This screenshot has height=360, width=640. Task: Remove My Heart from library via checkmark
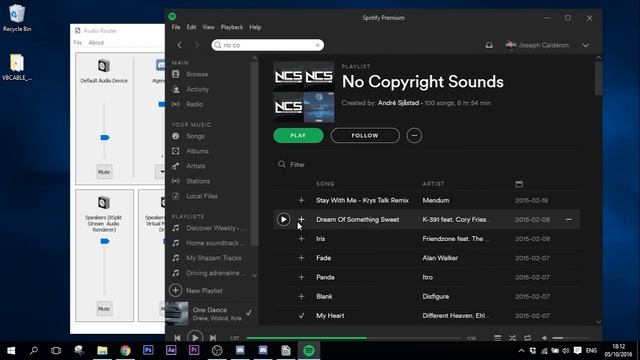301,316
